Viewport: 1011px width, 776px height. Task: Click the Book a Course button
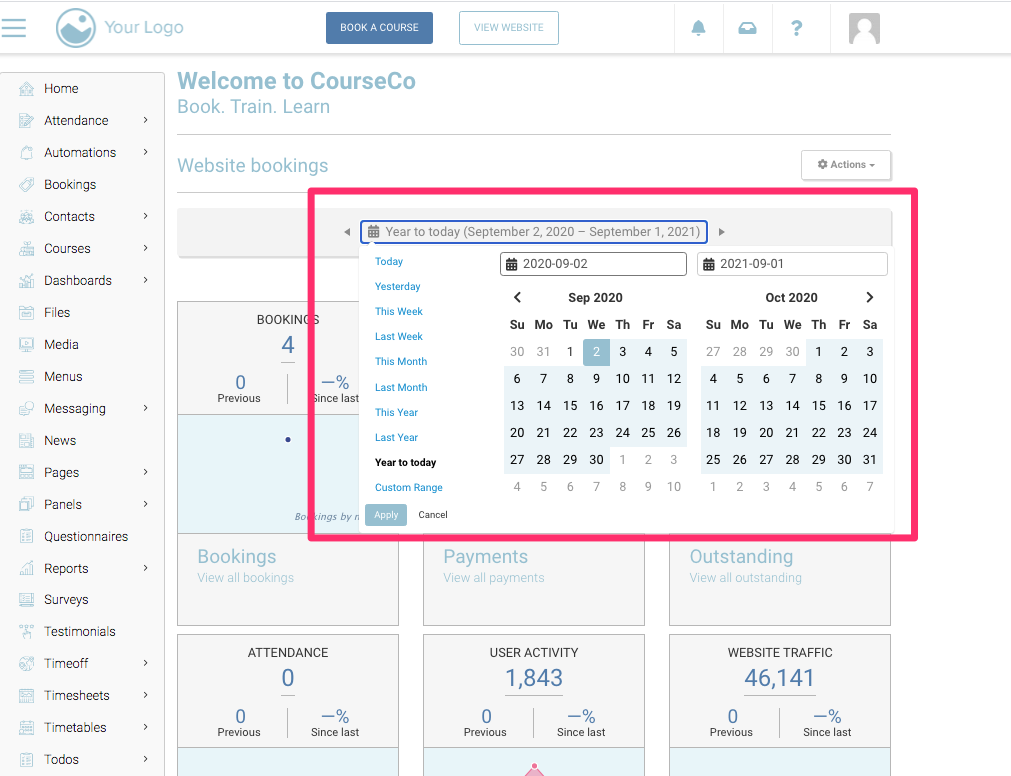(x=379, y=28)
